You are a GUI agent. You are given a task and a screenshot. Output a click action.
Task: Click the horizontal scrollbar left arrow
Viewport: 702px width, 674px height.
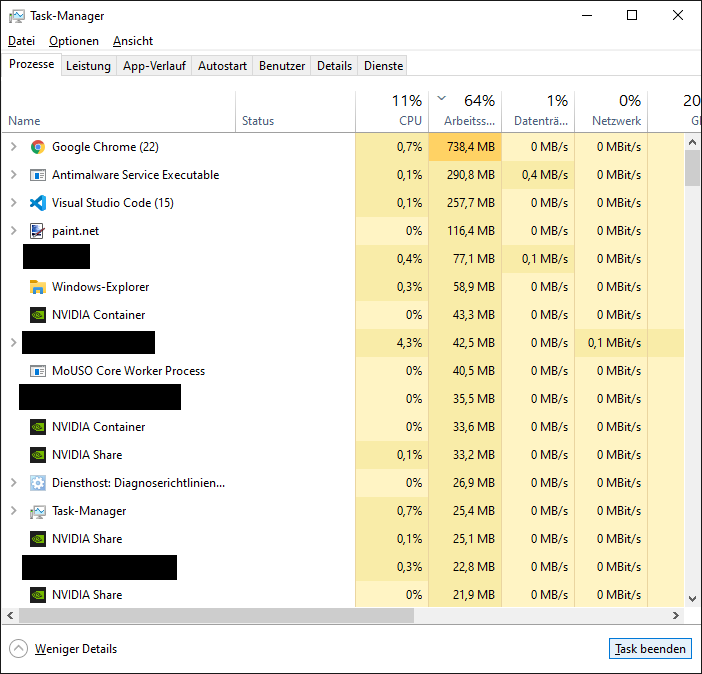coord(10,616)
